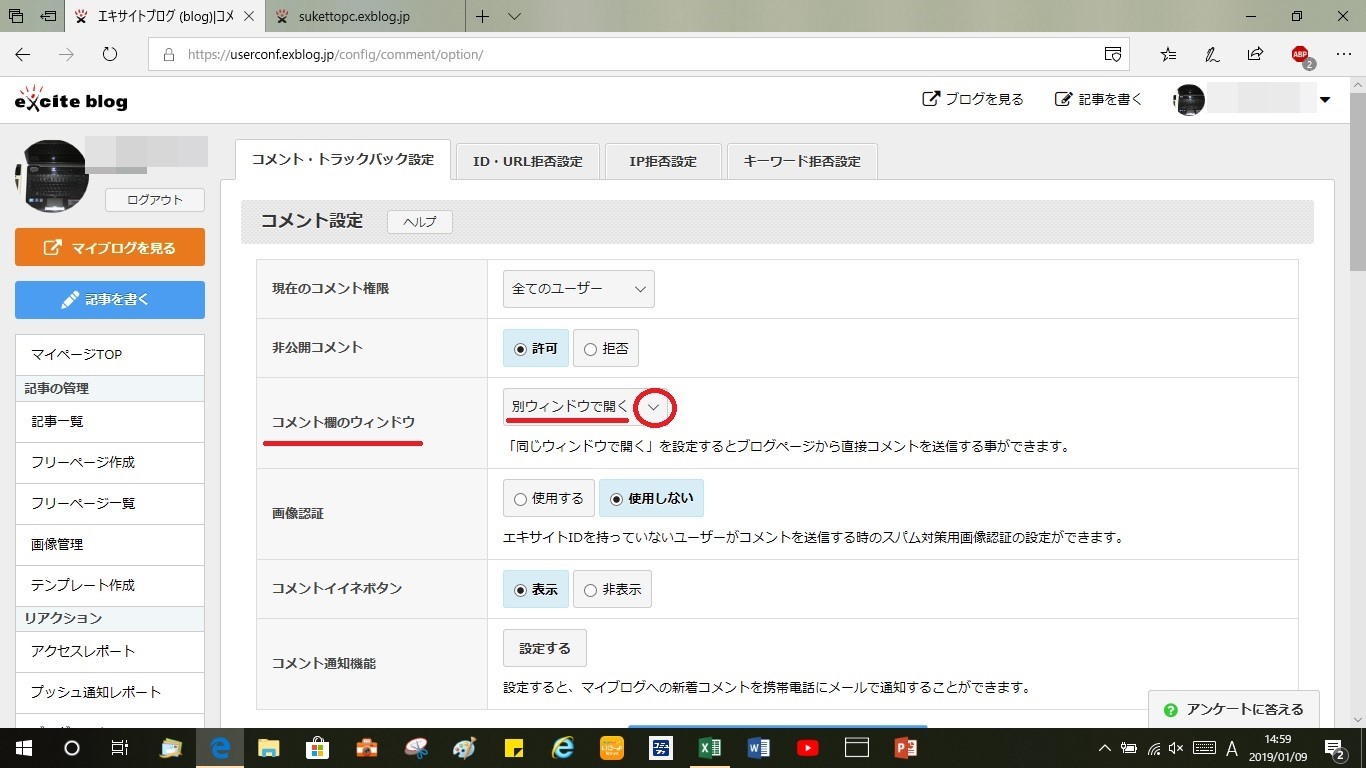Click the page vertical scrollbar
Viewport: 1366px width, 768px height.
(x=1357, y=180)
